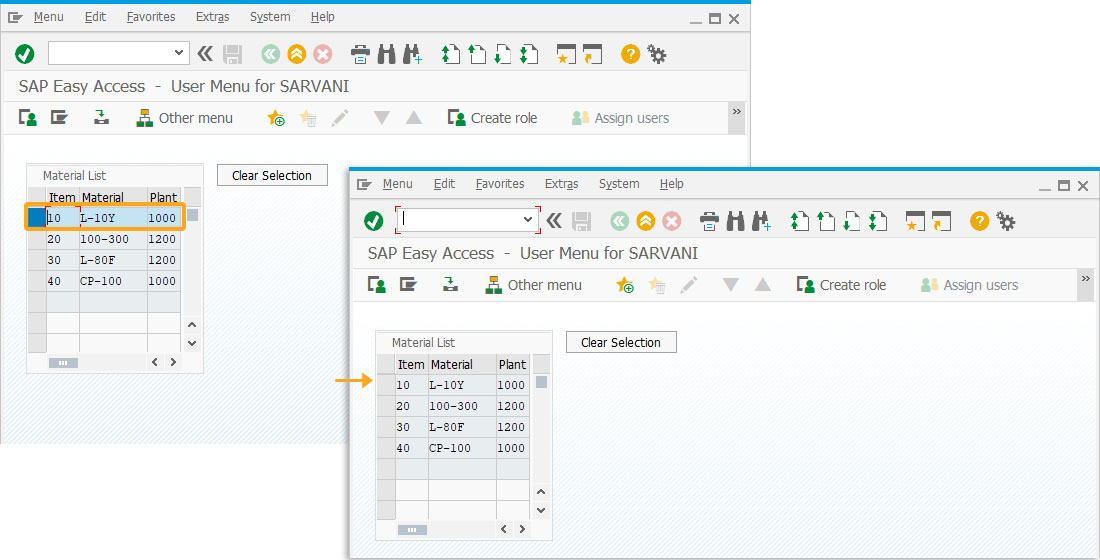This screenshot has width=1100, height=560.
Task: Open Customize Layout gear in front window
Action: [x=1006, y=222]
